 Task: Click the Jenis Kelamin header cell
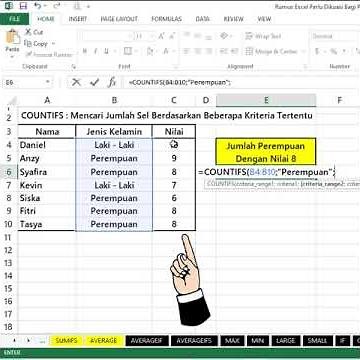click(x=114, y=132)
